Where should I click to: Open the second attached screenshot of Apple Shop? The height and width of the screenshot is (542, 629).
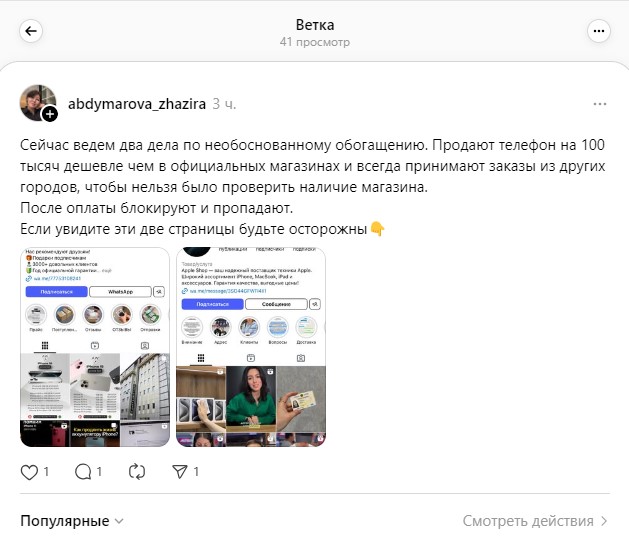tap(251, 347)
